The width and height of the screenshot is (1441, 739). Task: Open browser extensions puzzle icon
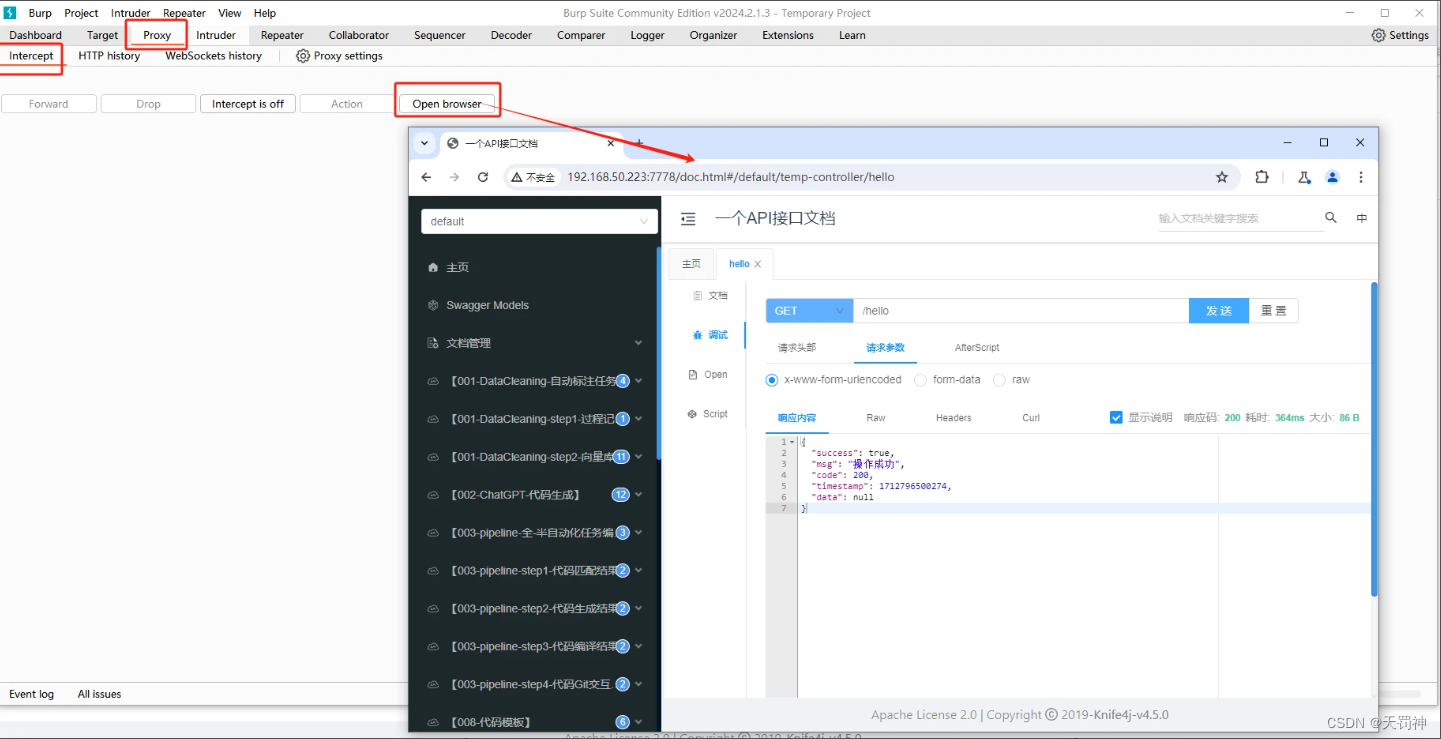1262,177
